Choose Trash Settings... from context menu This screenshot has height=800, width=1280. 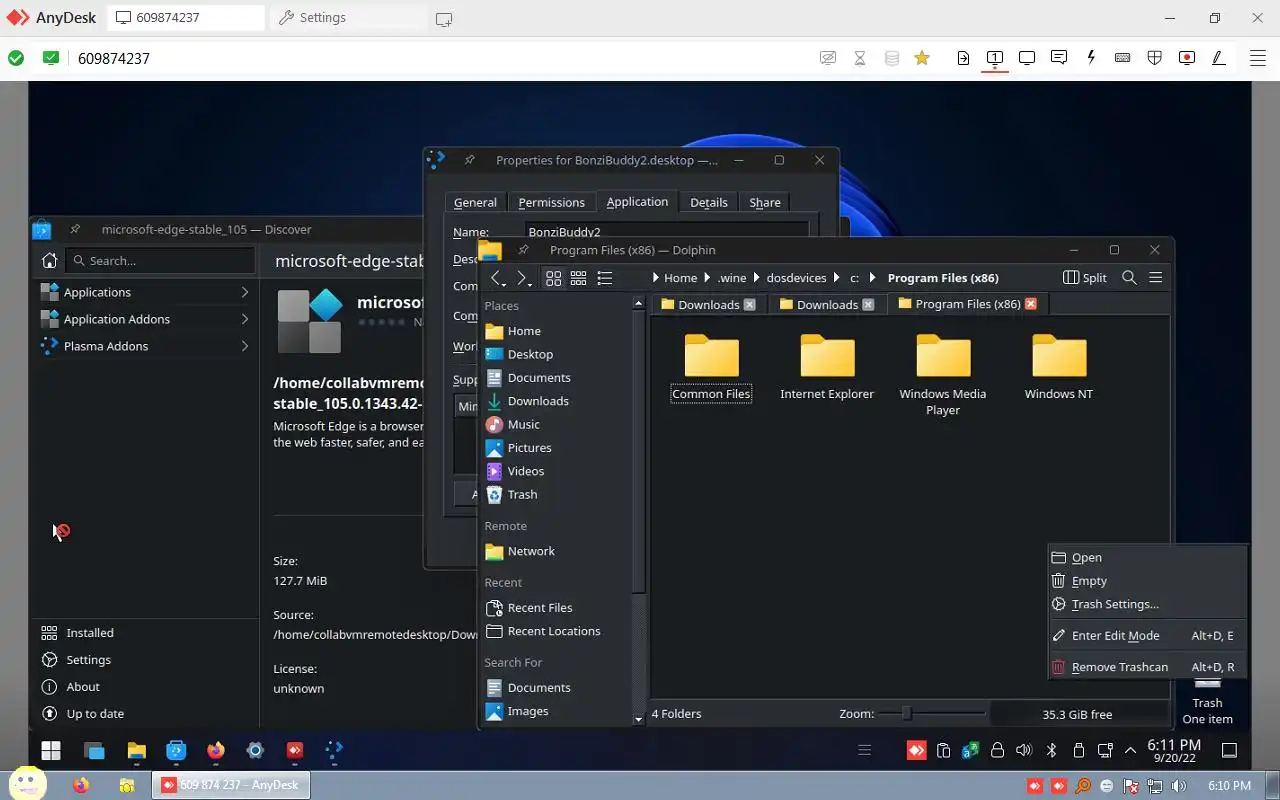[1147, 604]
